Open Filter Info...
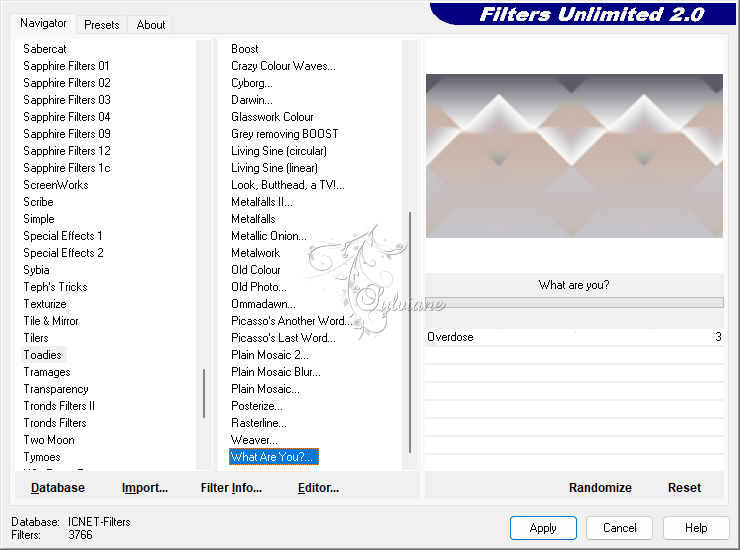The height and width of the screenshot is (550, 740). (x=231, y=488)
